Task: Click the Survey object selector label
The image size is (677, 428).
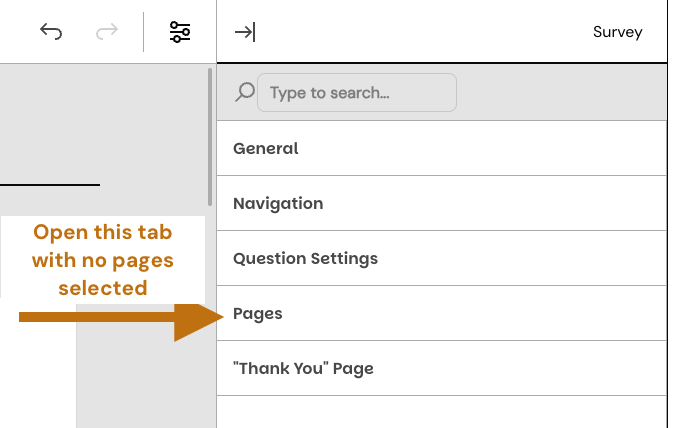Action: [x=617, y=32]
